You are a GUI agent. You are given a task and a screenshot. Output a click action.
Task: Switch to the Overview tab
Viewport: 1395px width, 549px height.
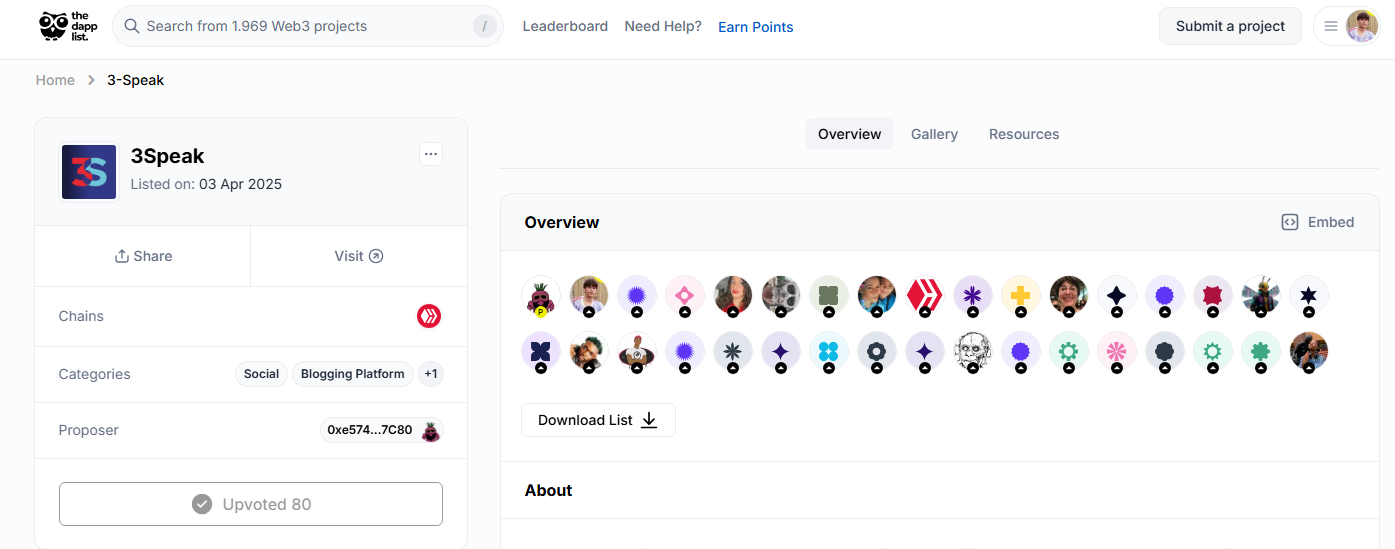click(850, 134)
